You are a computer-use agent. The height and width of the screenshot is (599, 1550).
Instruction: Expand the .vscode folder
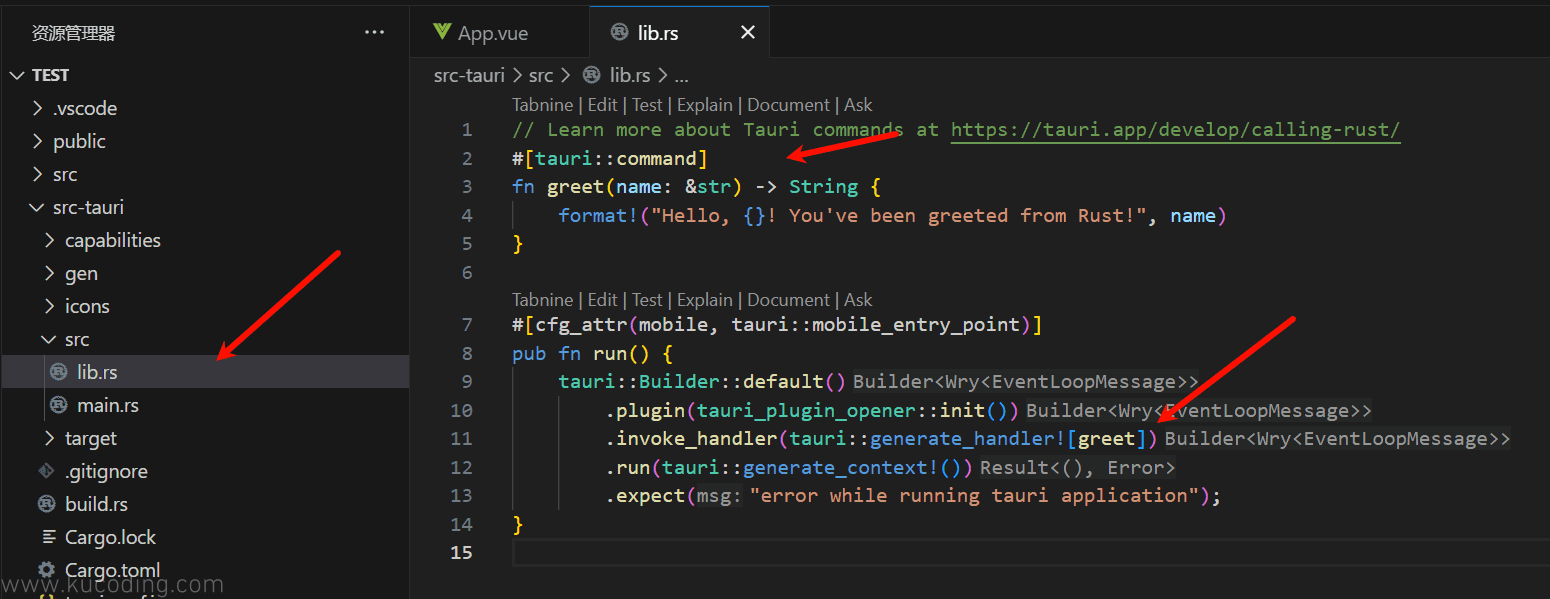37,108
